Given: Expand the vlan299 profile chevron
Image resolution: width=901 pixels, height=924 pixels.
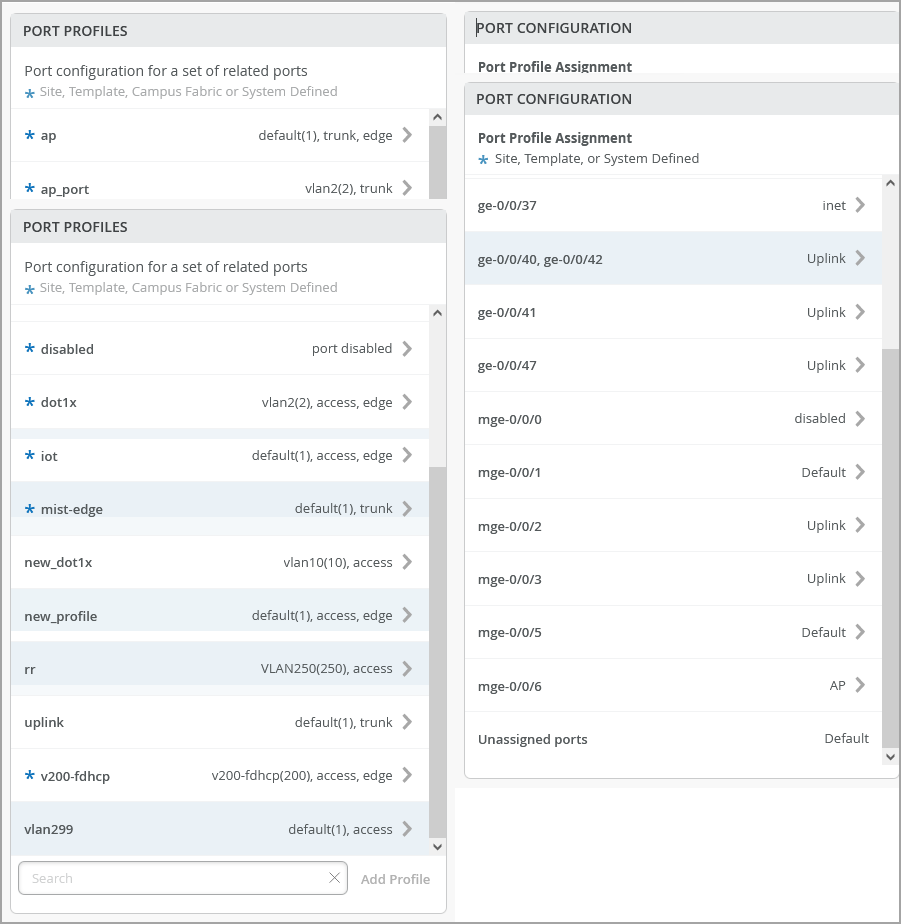Looking at the screenshot, I should (x=407, y=829).
